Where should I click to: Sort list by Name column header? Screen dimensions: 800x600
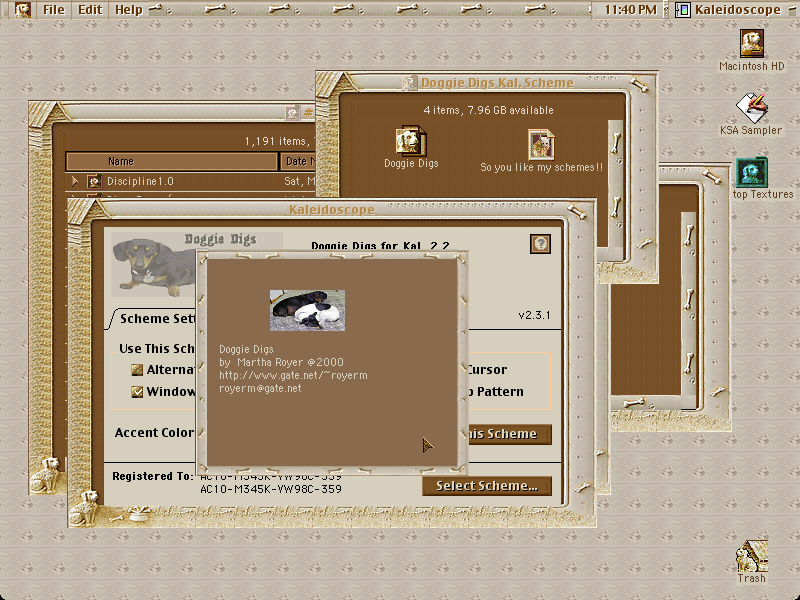point(171,161)
